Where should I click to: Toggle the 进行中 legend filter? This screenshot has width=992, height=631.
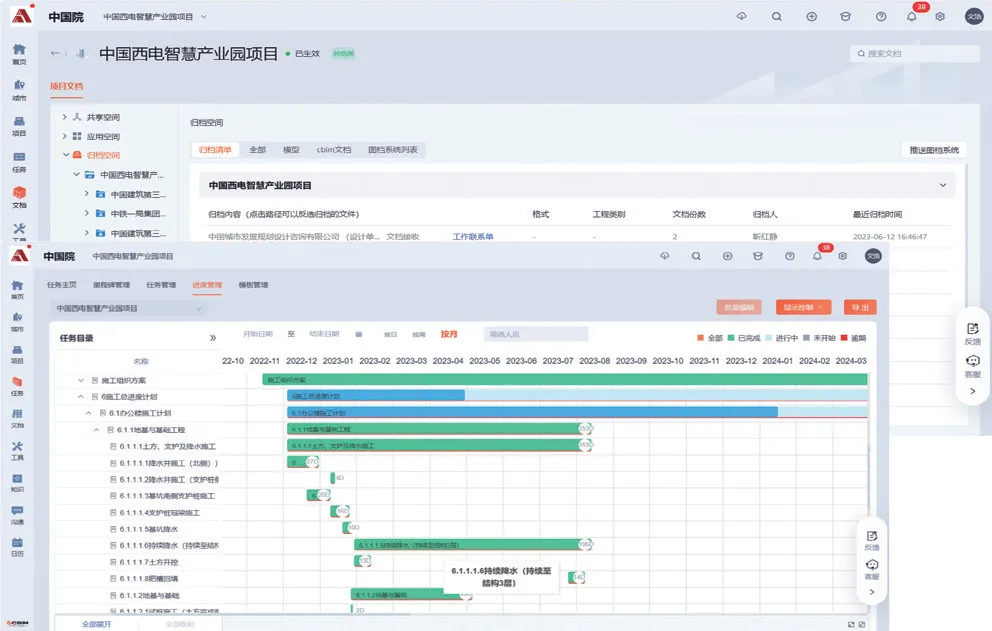[781, 338]
